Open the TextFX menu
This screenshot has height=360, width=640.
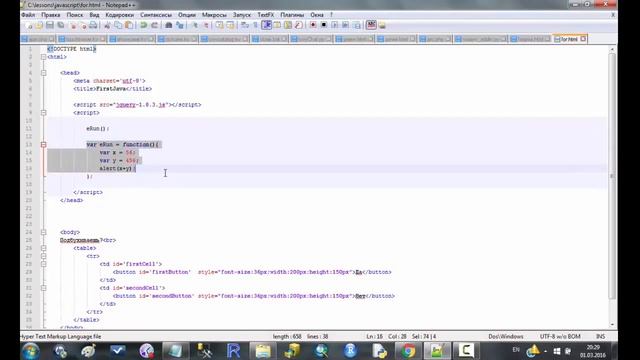coord(266,15)
